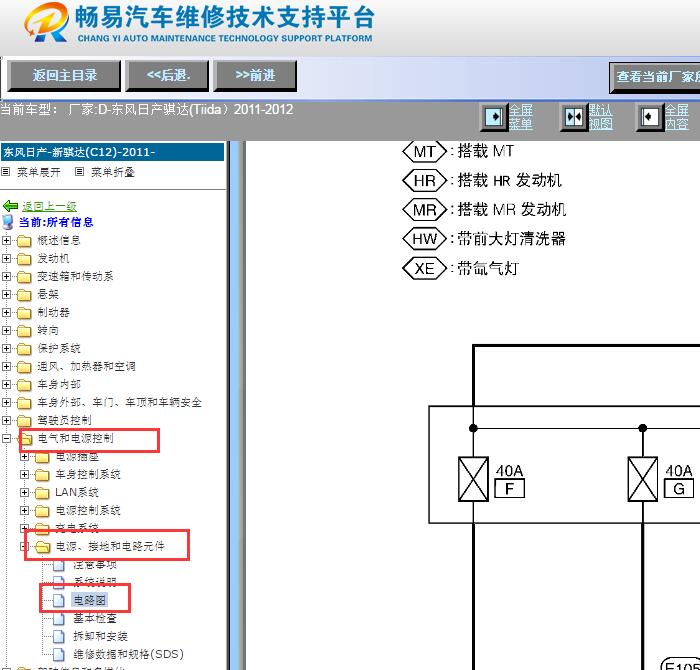Click the 东风日产-新骐达(C12)-2011- header bar
The width and height of the screenshot is (700, 670).
click(x=112, y=152)
